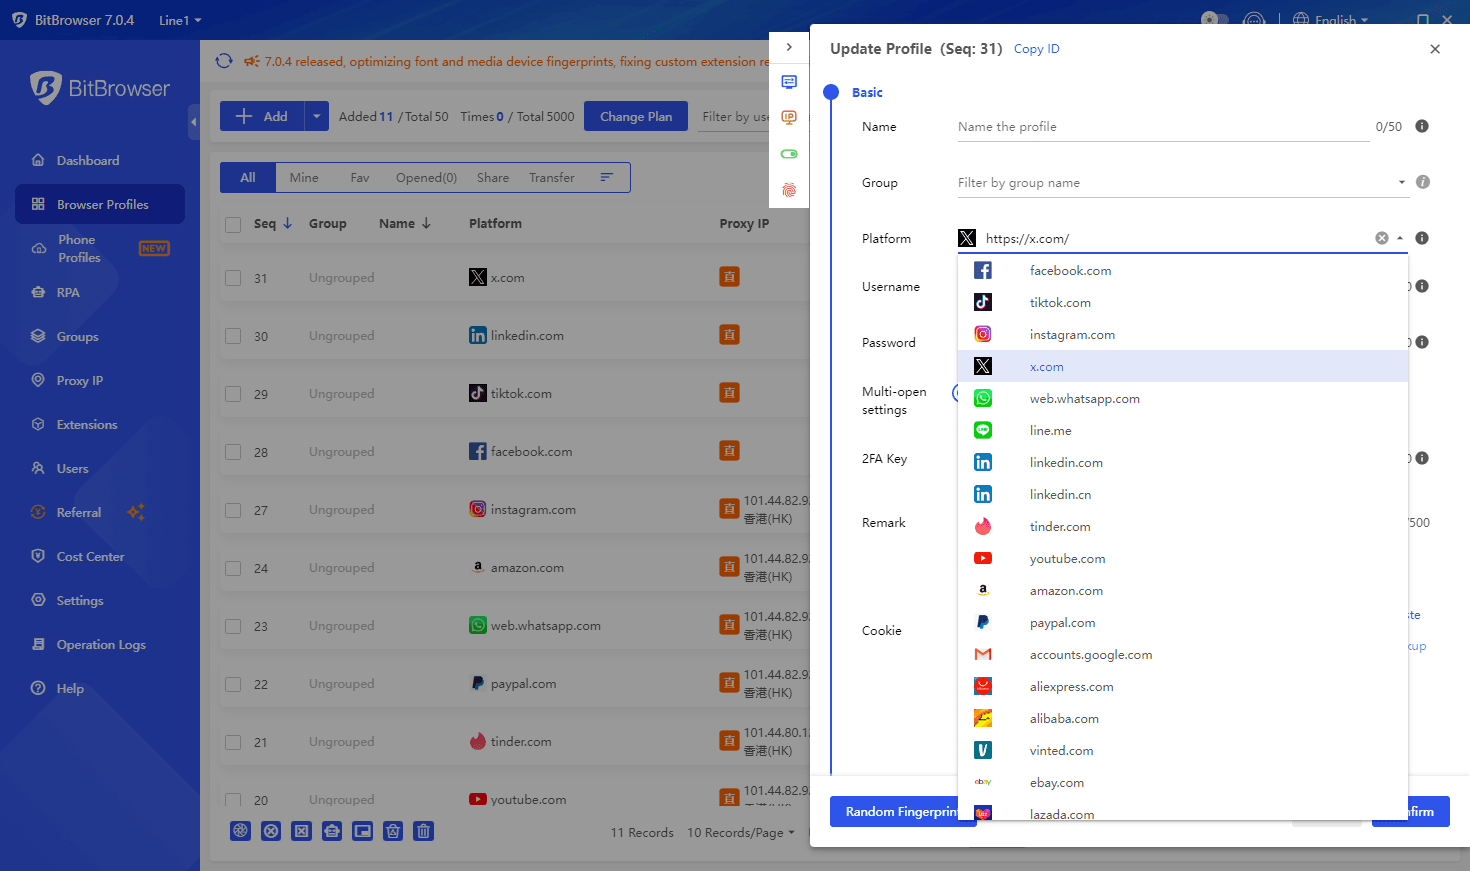1470x871 pixels.
Task: Open the 10 Records/Page dropdown
Action: click(741, 832)
